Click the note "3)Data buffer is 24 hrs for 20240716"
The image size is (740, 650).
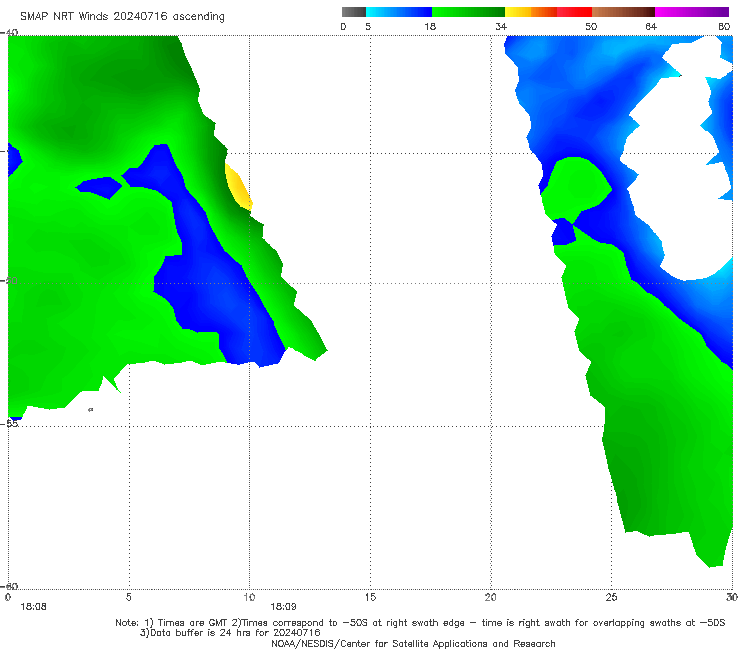pos(230,633)
